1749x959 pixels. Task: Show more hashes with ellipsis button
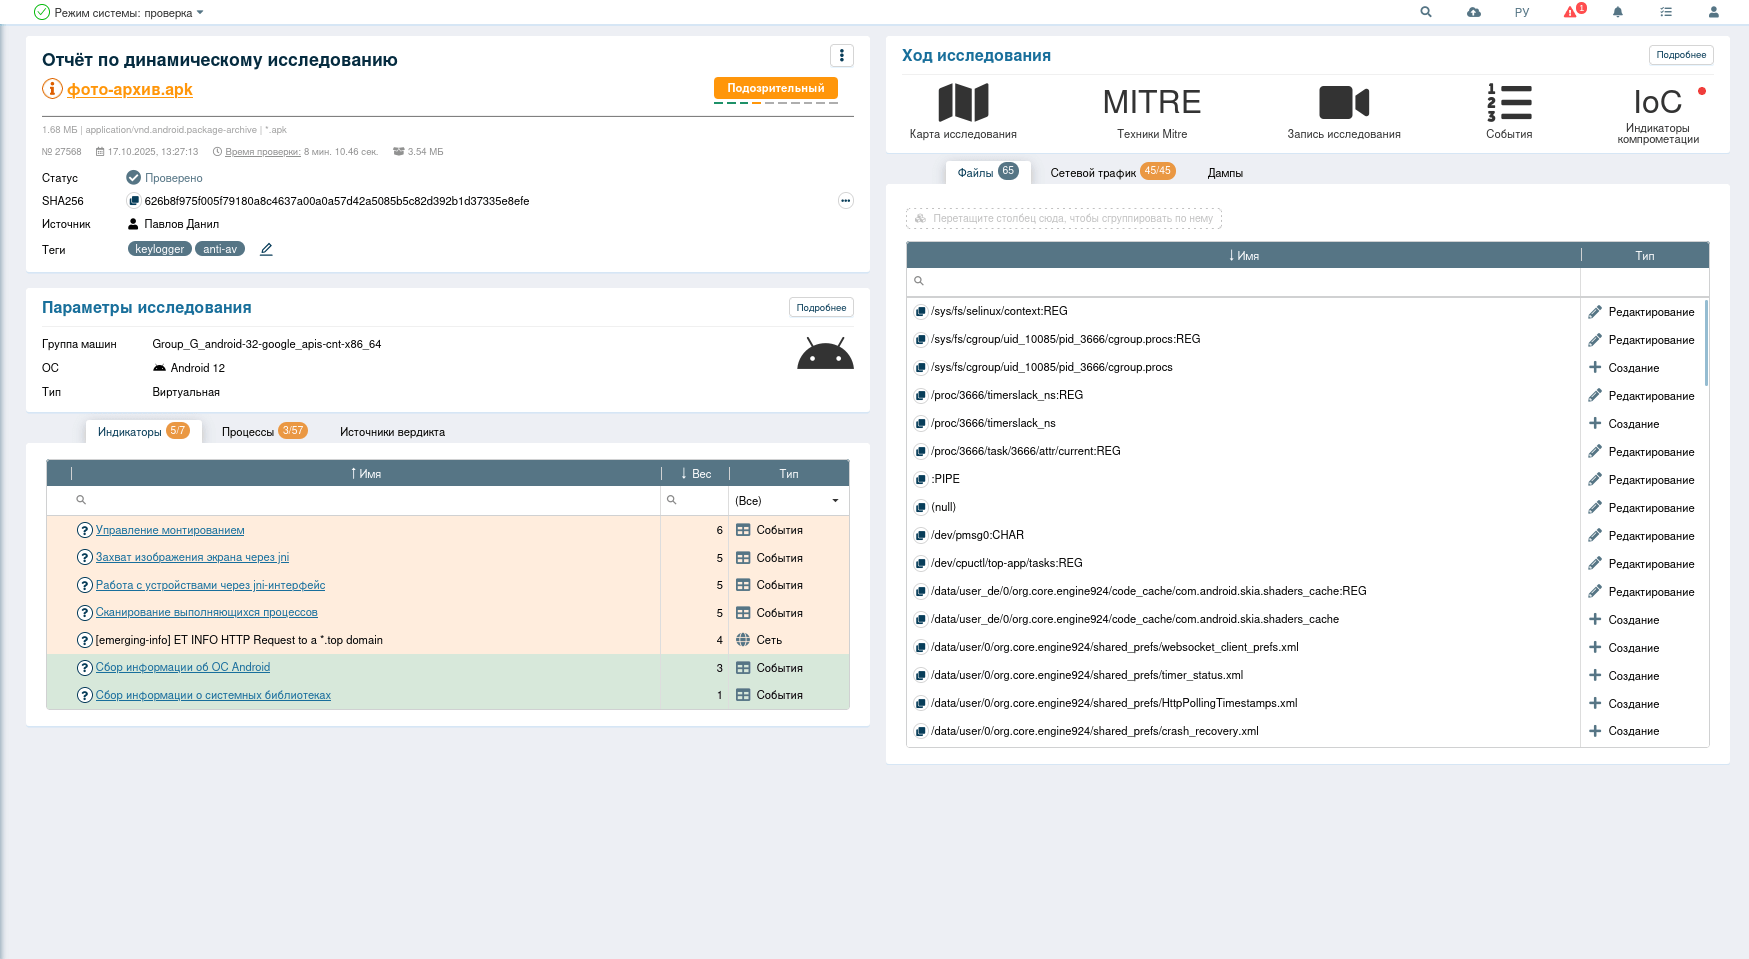coord(845,201)
